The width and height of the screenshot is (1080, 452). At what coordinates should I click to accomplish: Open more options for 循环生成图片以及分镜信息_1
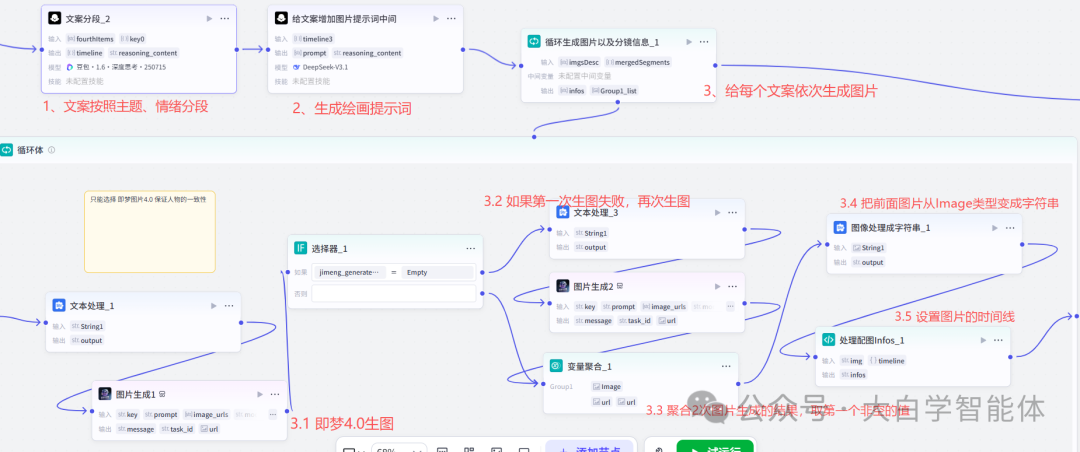tap(704, 41)
